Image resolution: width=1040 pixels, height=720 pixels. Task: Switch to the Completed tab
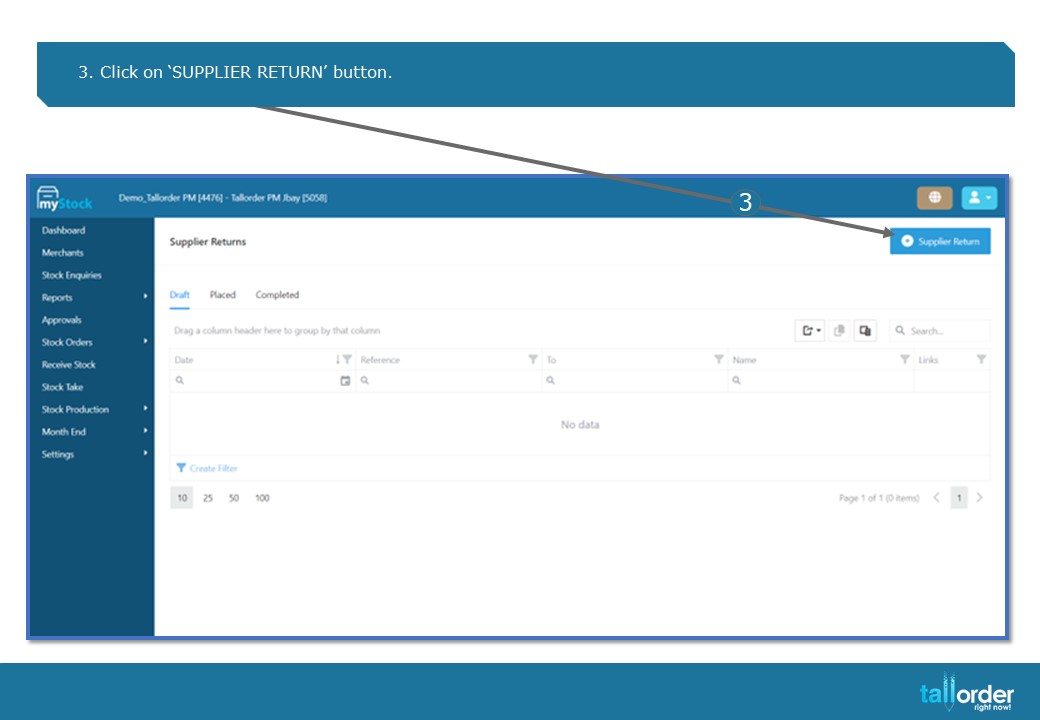click(277, 295)
